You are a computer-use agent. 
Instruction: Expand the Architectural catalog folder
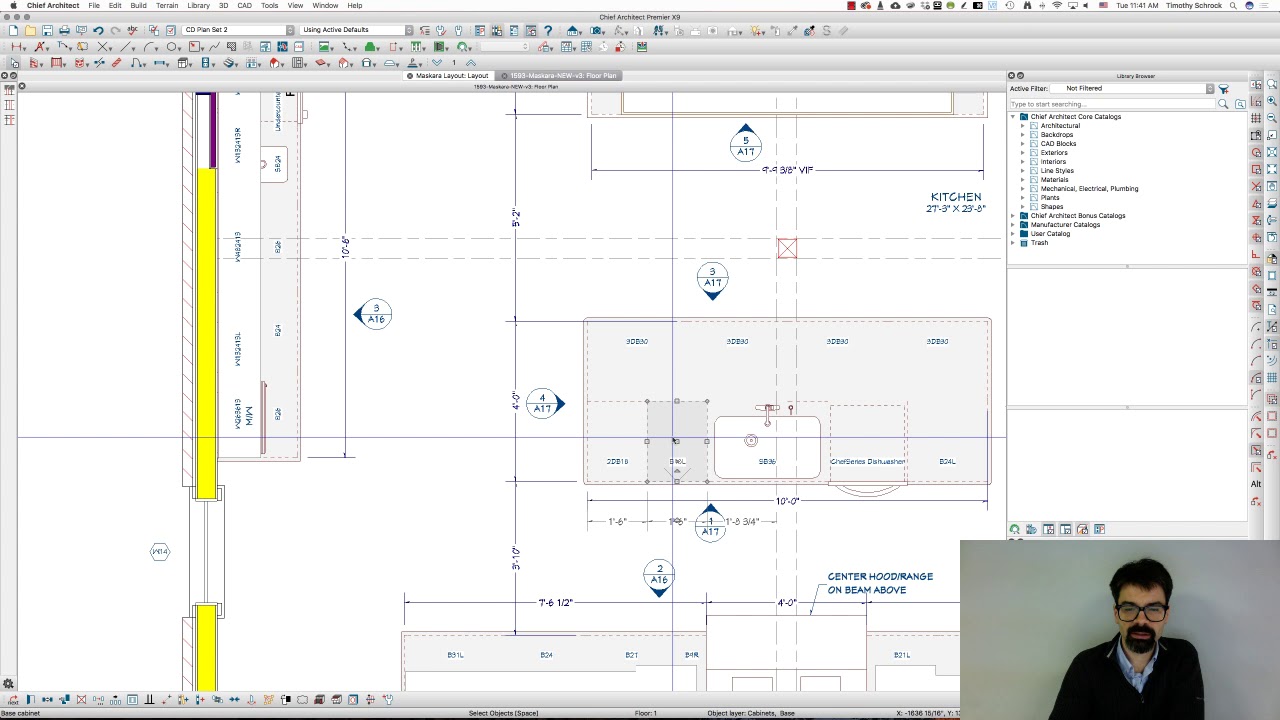coord(1023,126)
